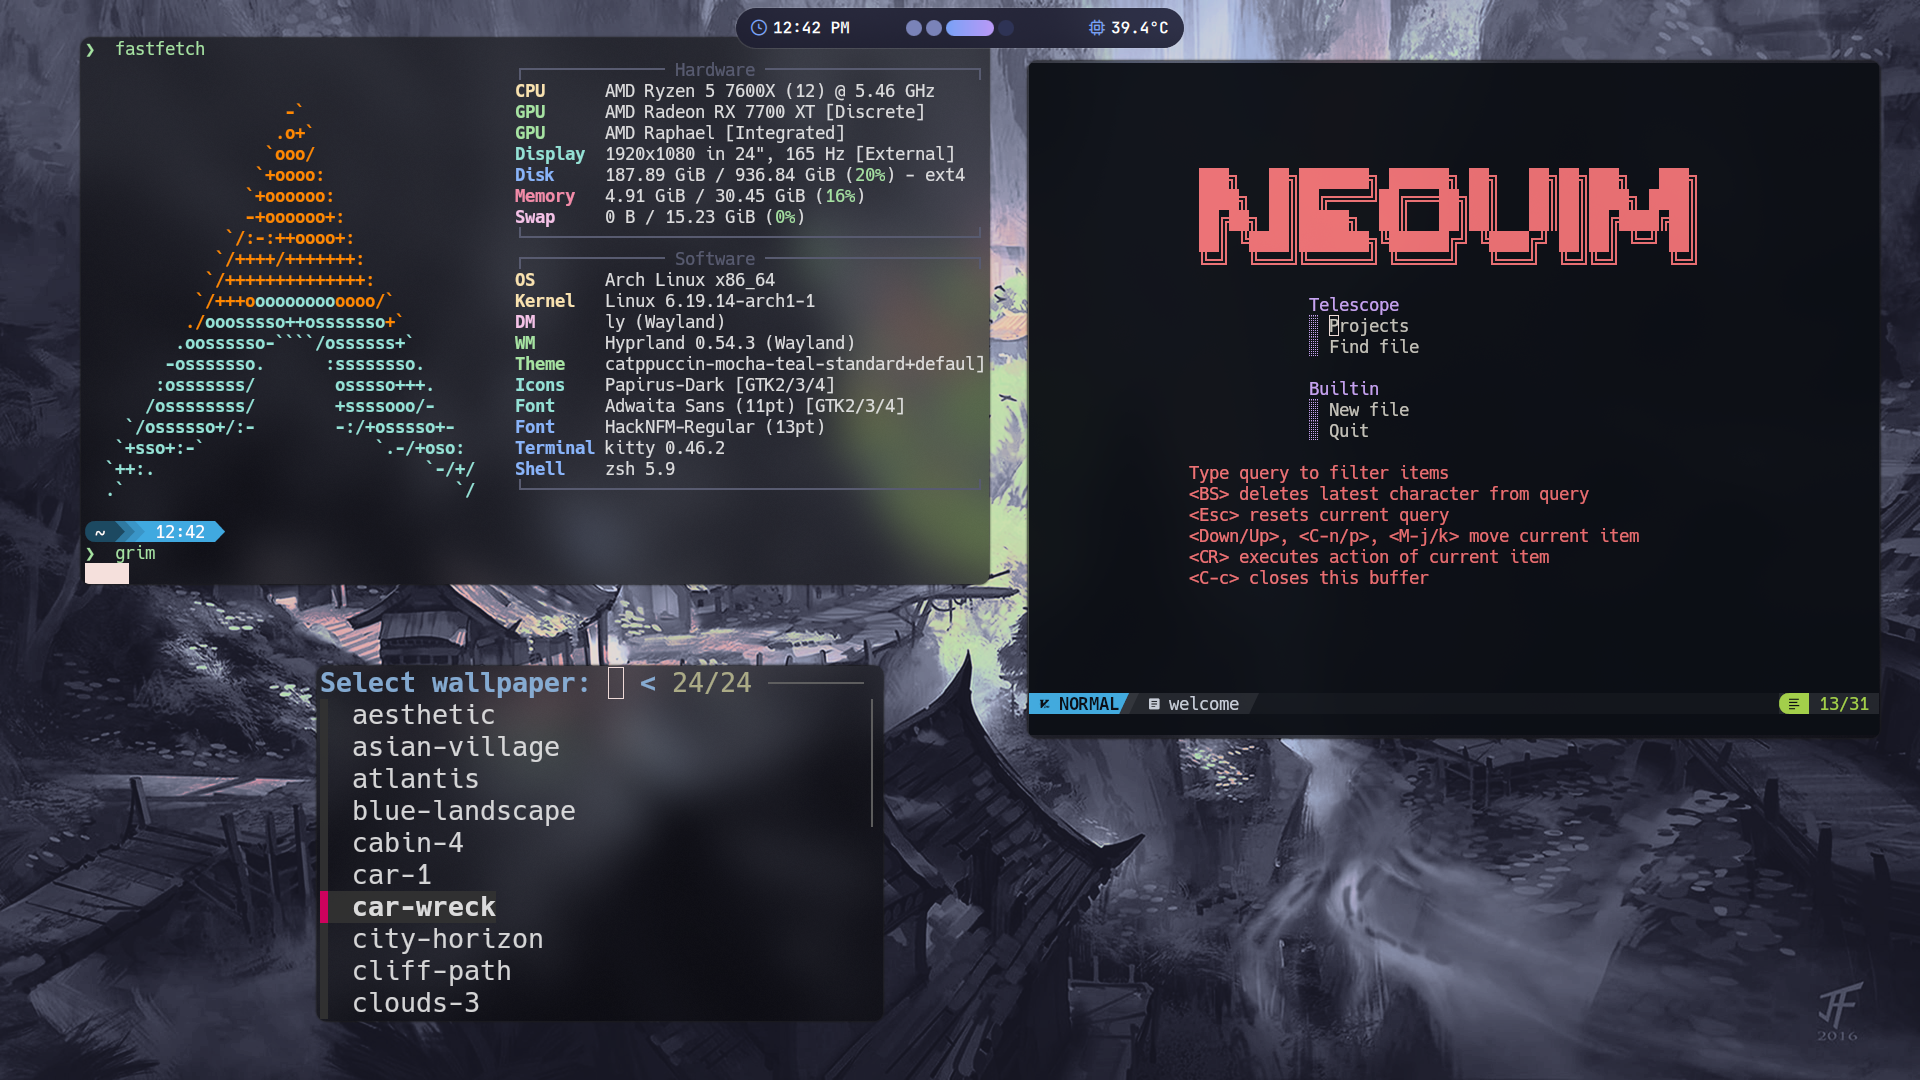Click the Builtin section header
1920x1080 pixels.
point(1344,389)
